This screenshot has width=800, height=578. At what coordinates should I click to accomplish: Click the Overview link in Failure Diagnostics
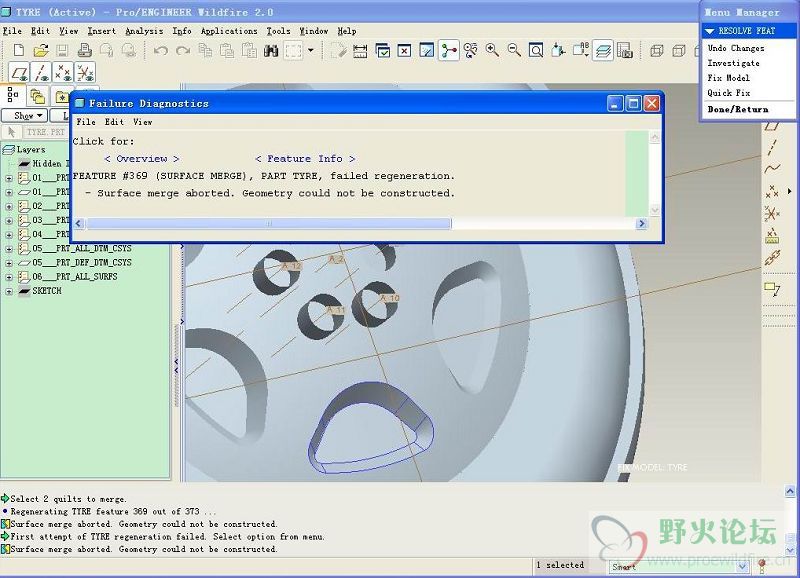(142, 159)
